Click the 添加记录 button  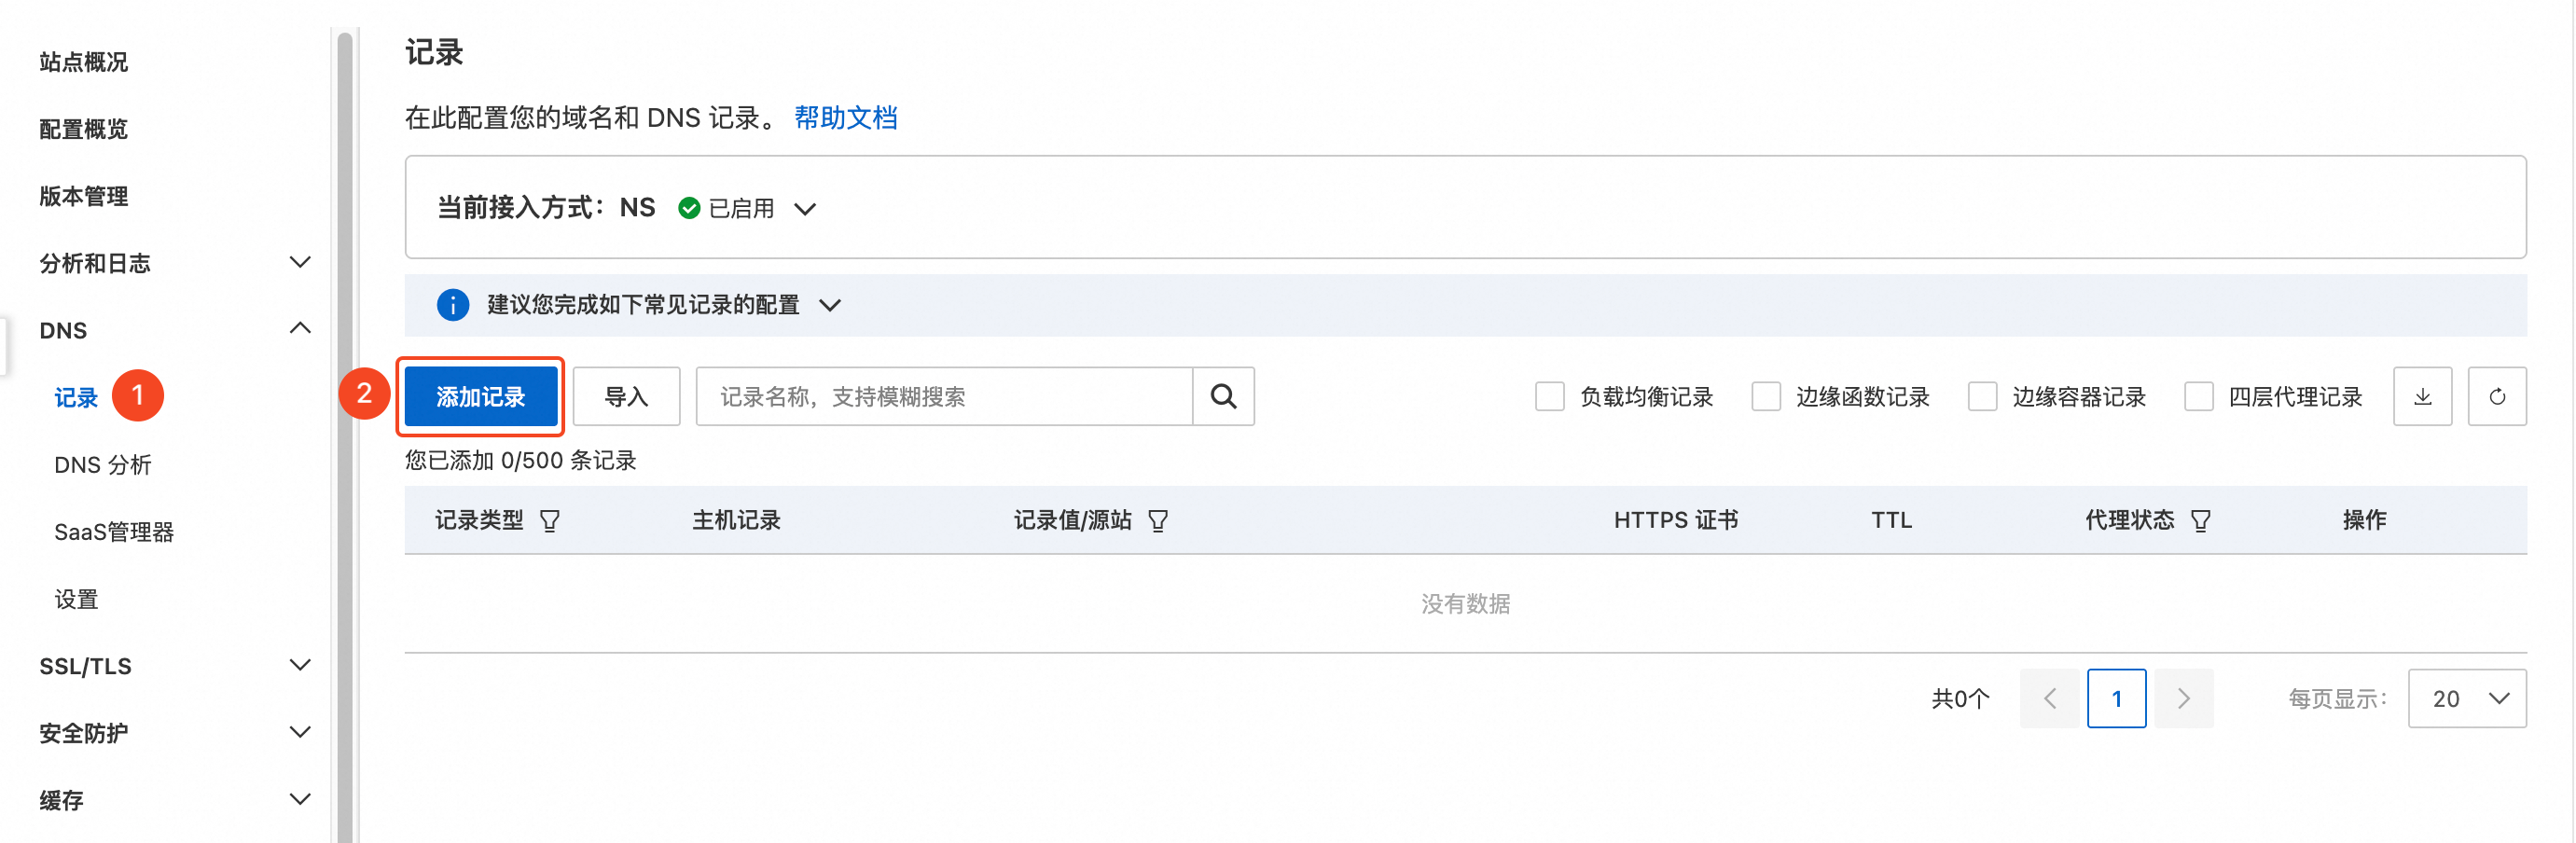pyautogui.click(x=481, y=396)
